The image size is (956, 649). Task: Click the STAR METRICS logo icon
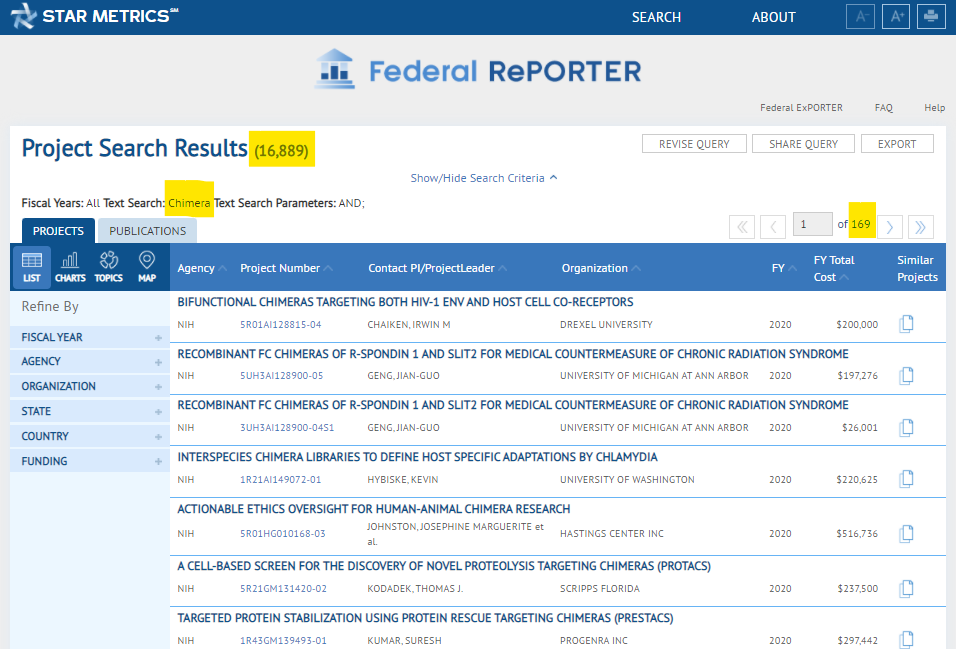(23, 16)
